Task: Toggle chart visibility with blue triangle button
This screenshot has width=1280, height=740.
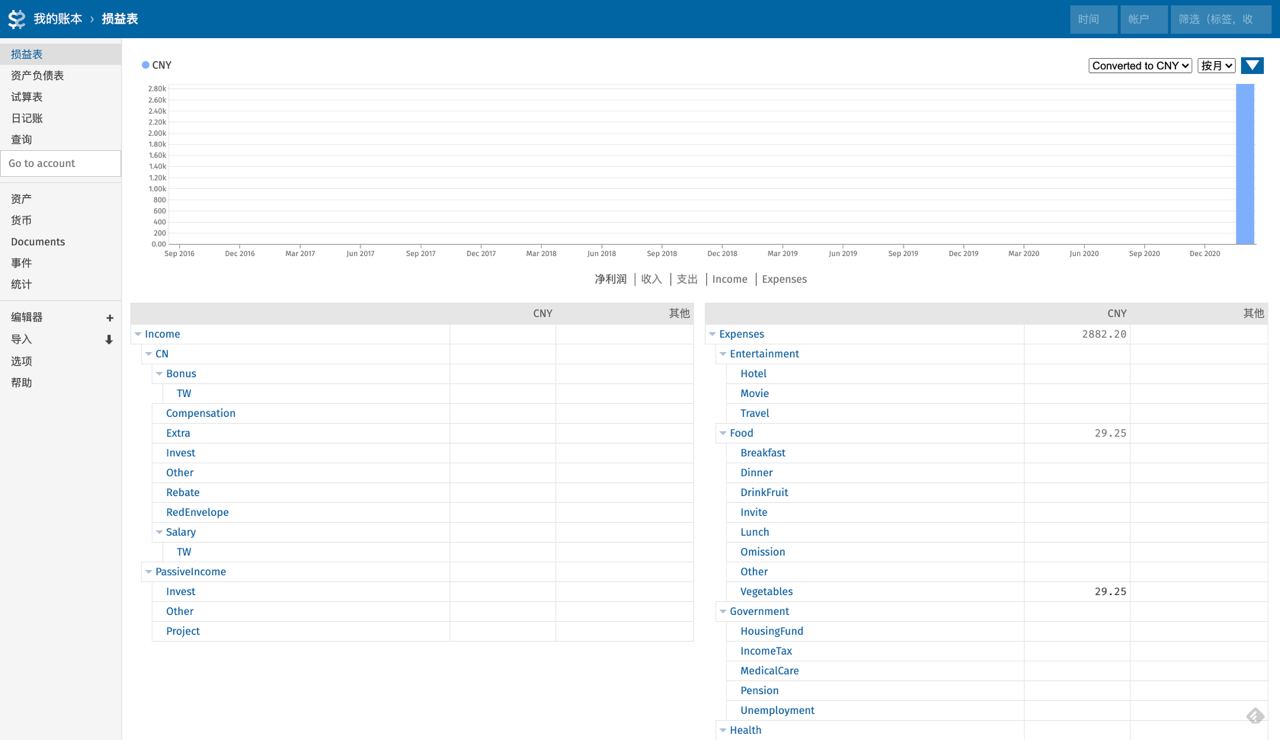Action: point(1252,66)
